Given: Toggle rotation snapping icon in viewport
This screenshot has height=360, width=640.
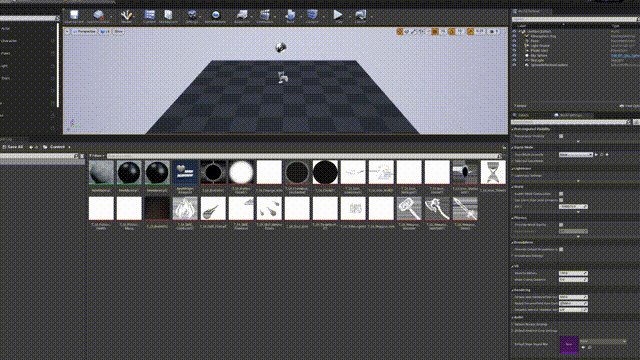Looking at the screenshot, I should tap(452, 31).
